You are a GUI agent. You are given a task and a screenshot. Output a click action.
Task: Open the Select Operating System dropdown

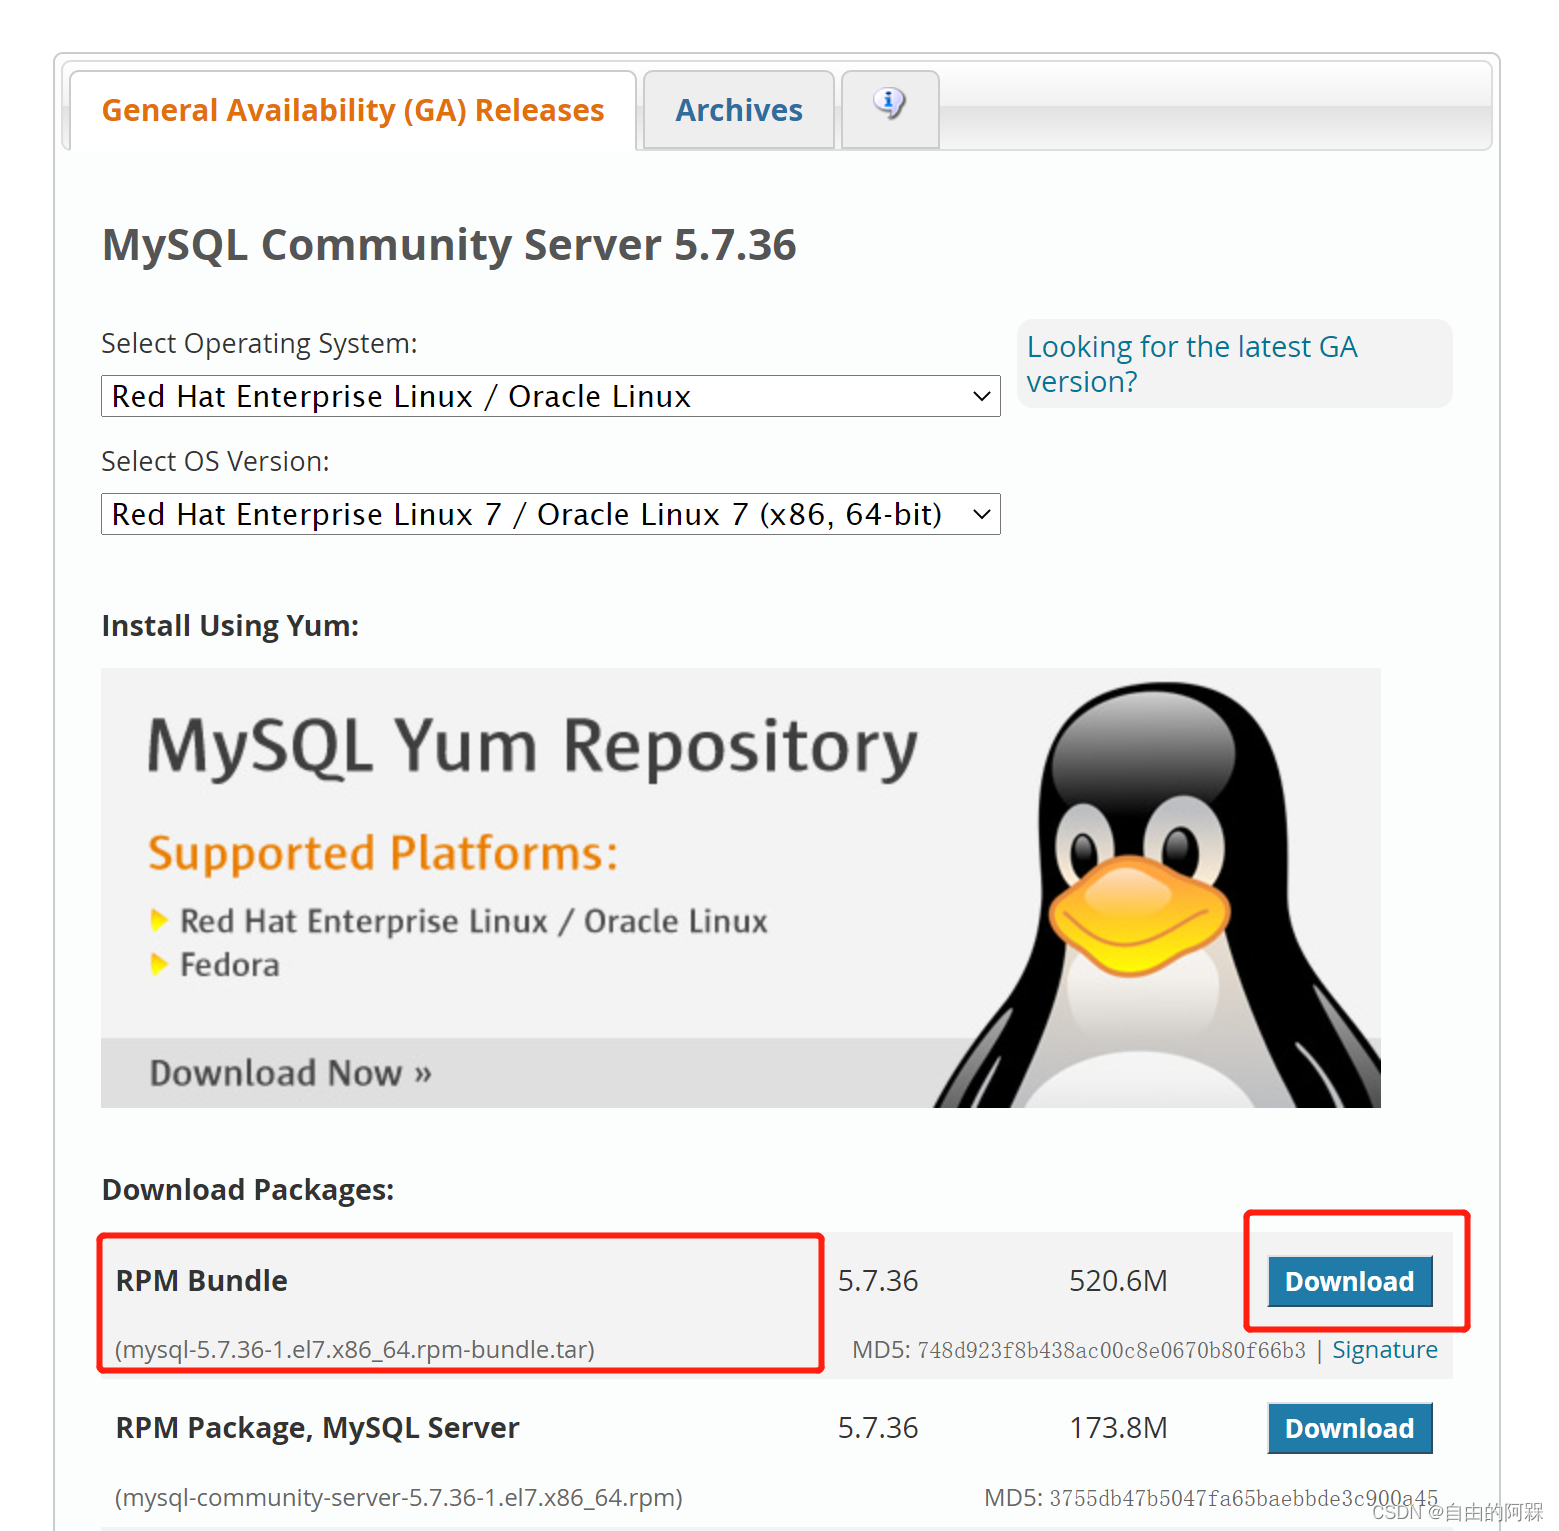[550, 396]
